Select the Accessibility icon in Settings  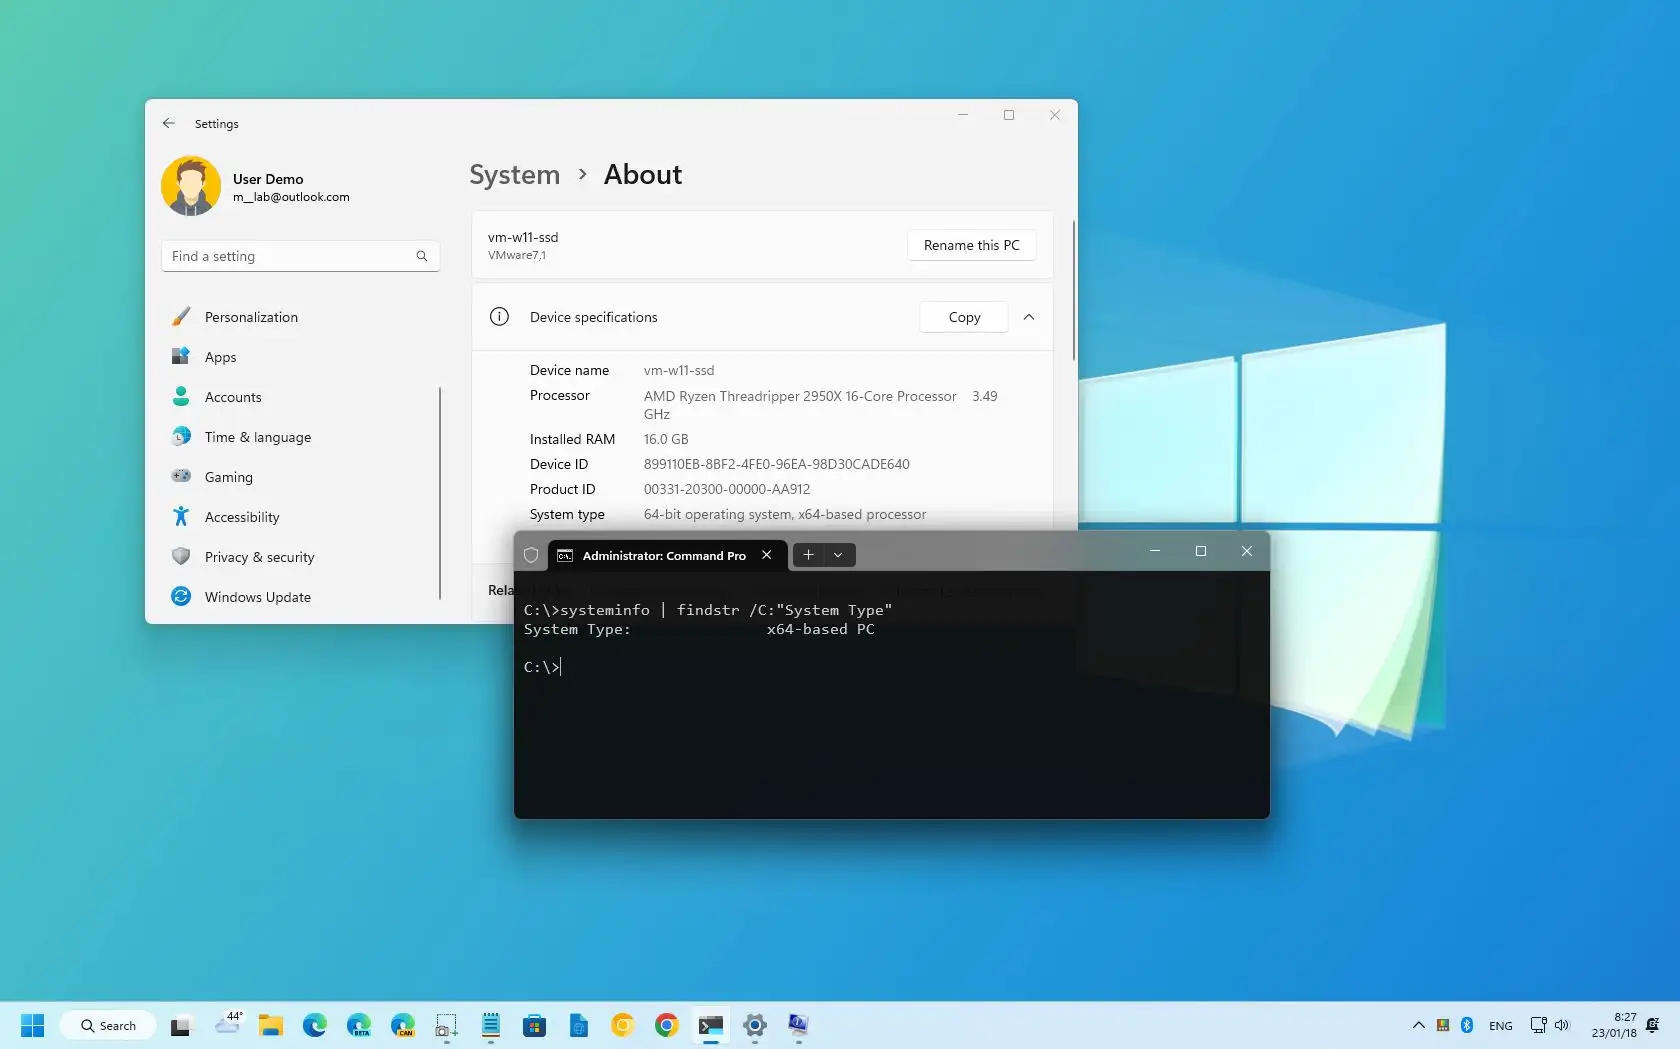(x=181, y=517)
